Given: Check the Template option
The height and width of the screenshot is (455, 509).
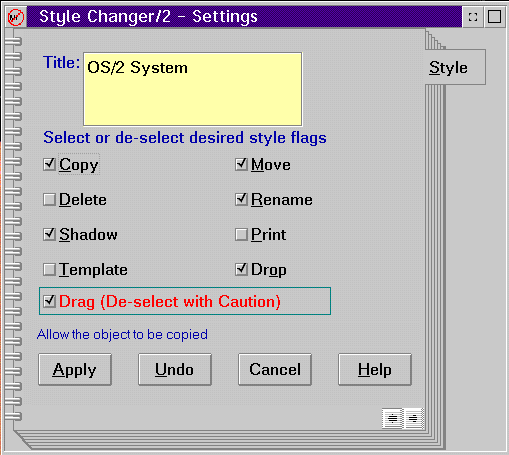Looking at the screenshot, I should click(49, 270).
